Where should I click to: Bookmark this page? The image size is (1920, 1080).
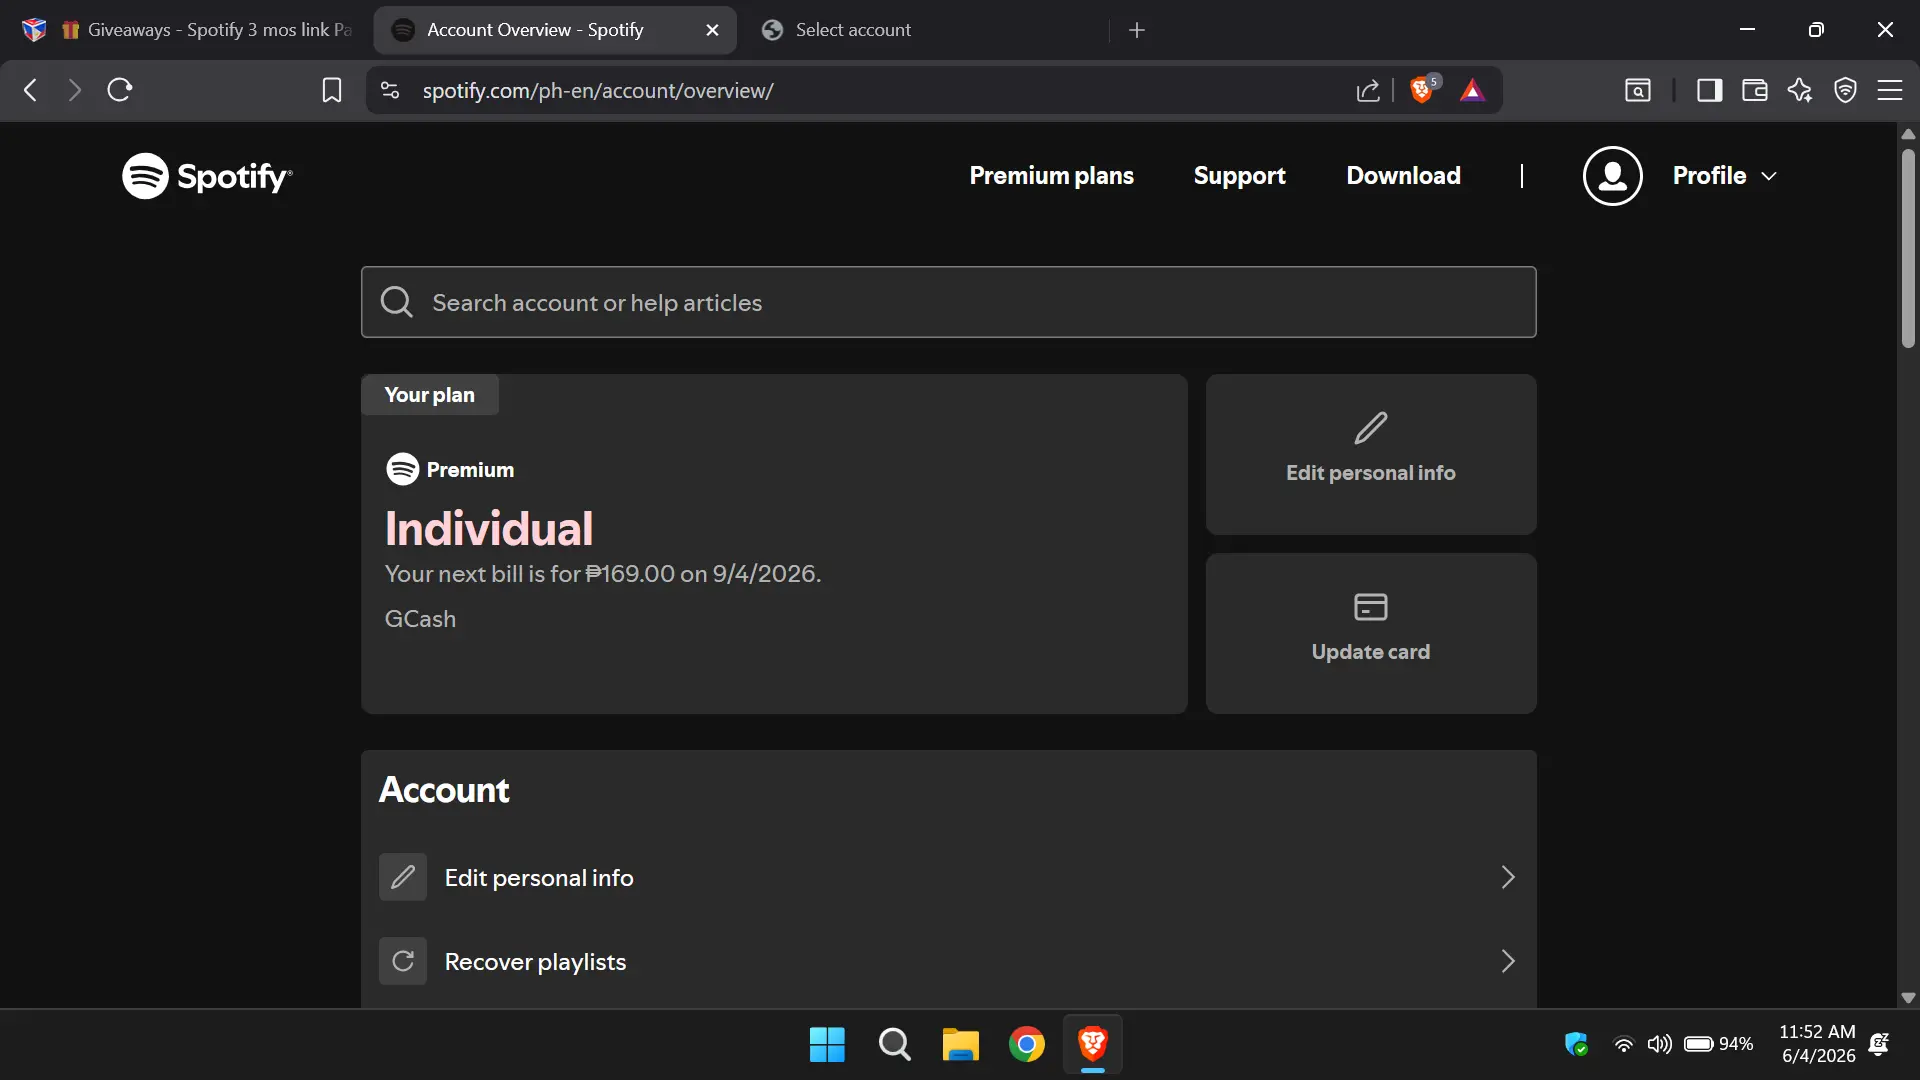(x=332, y=90)
